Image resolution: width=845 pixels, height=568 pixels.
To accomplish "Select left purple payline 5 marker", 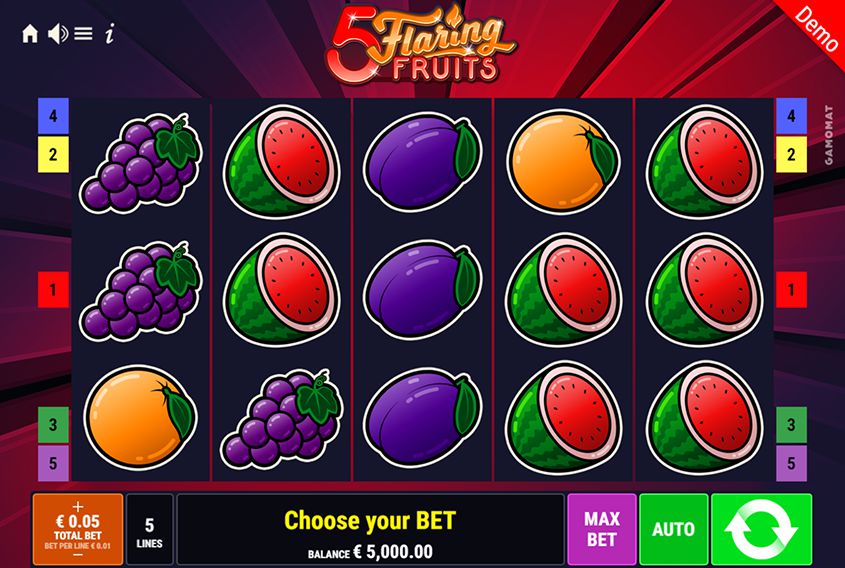I will (x=53, y=463).
